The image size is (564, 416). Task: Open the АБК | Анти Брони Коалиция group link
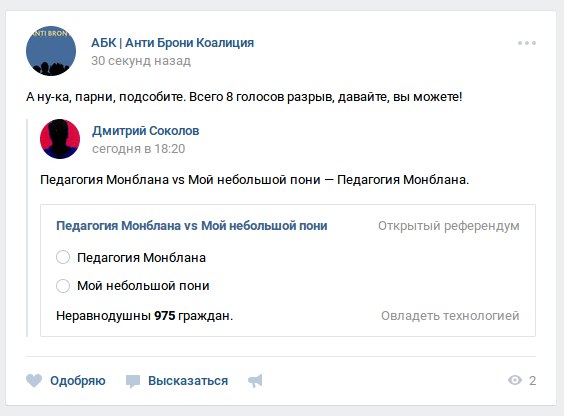click(x=172, y=43)
